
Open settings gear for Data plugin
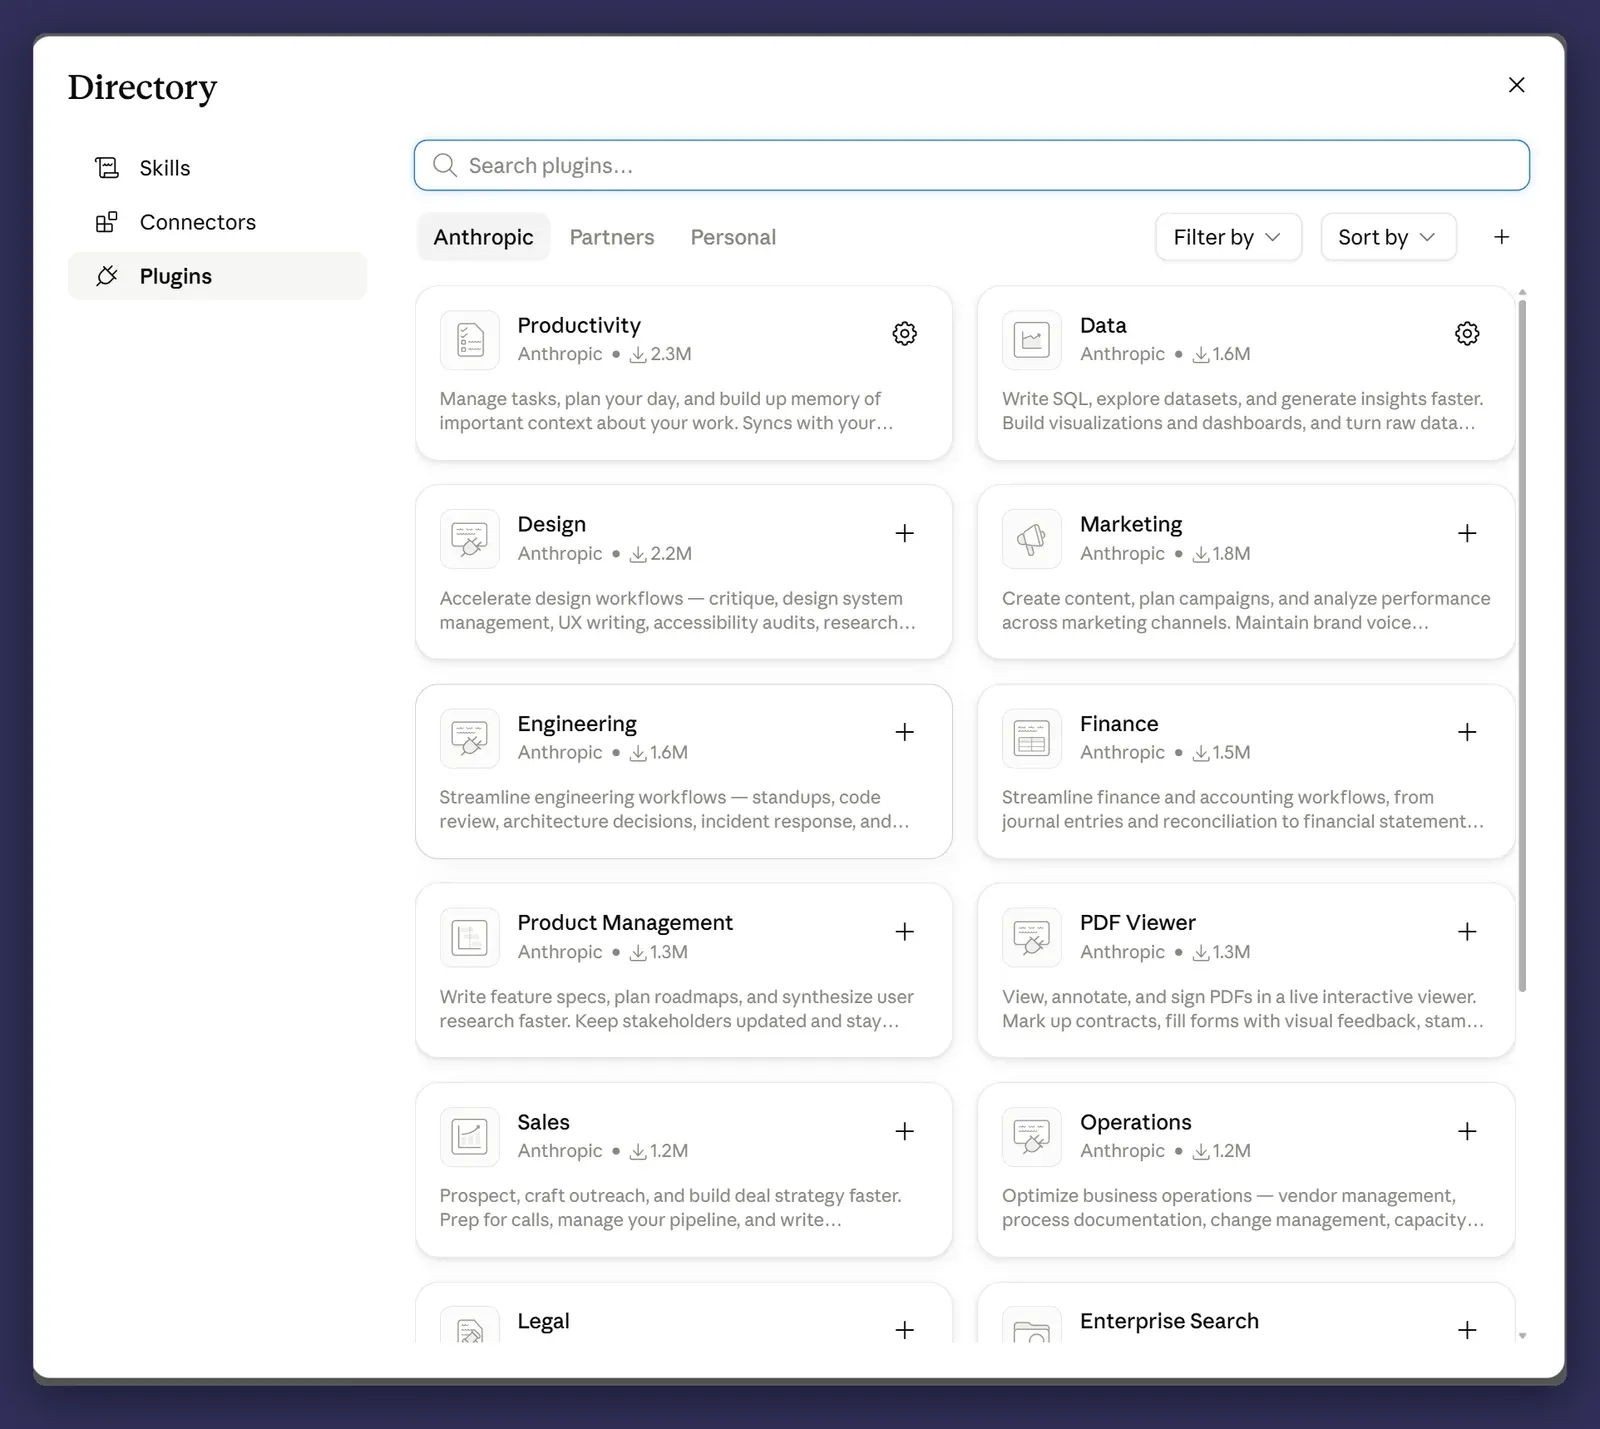[x=1467, y=334]
